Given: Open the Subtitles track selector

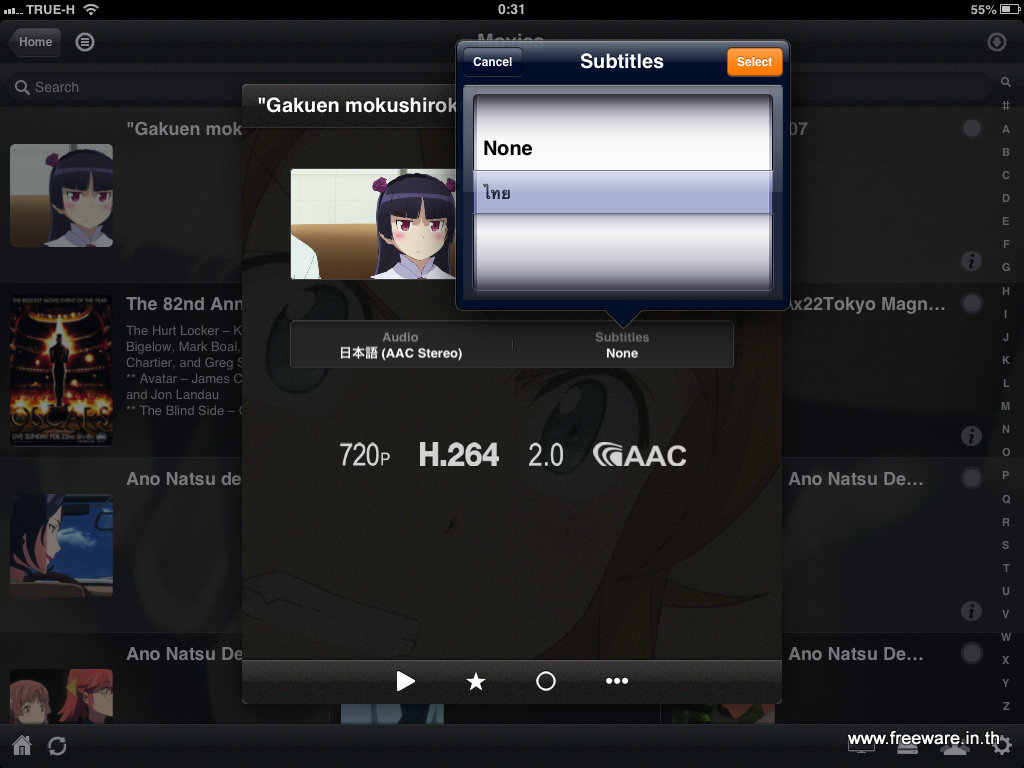Looking at the screenshot, I should click(622, 345).
